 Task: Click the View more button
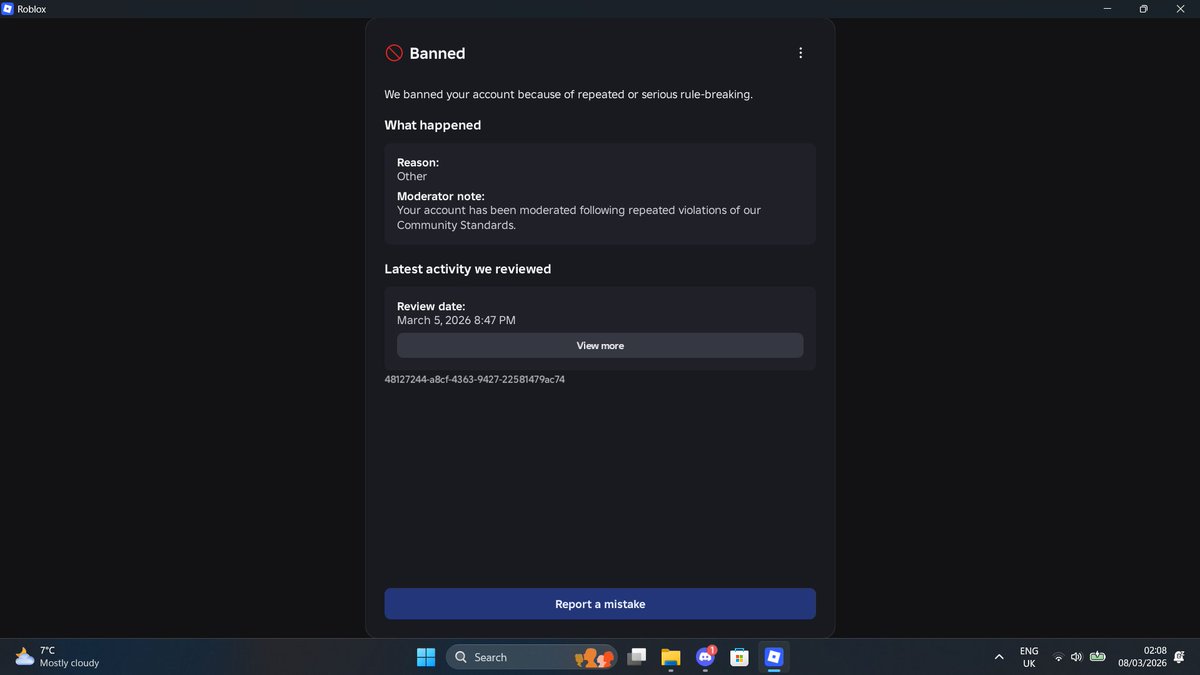pyautogui.click(x=600, y=345)
